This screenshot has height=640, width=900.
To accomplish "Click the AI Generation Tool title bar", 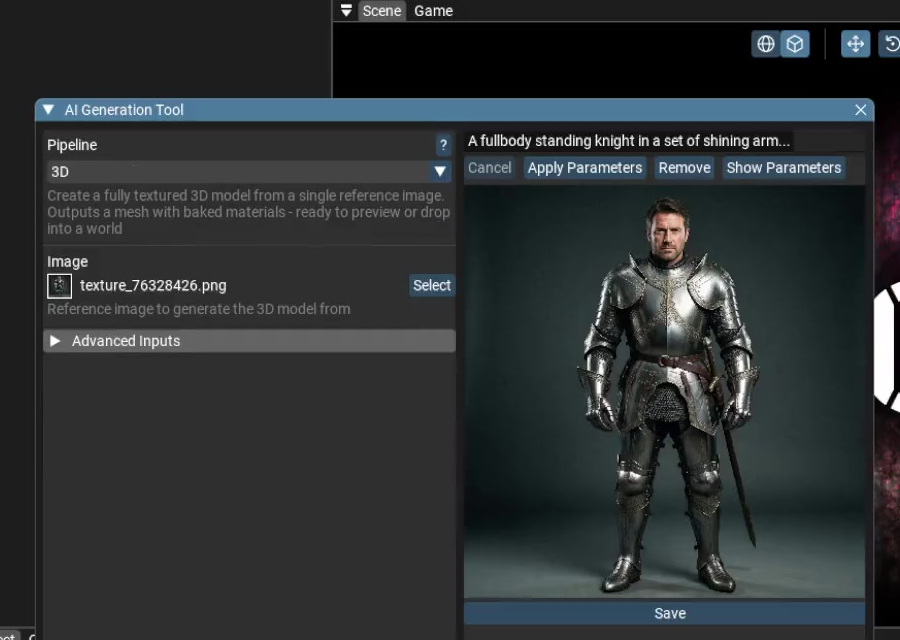I will [x=455, y=110].
